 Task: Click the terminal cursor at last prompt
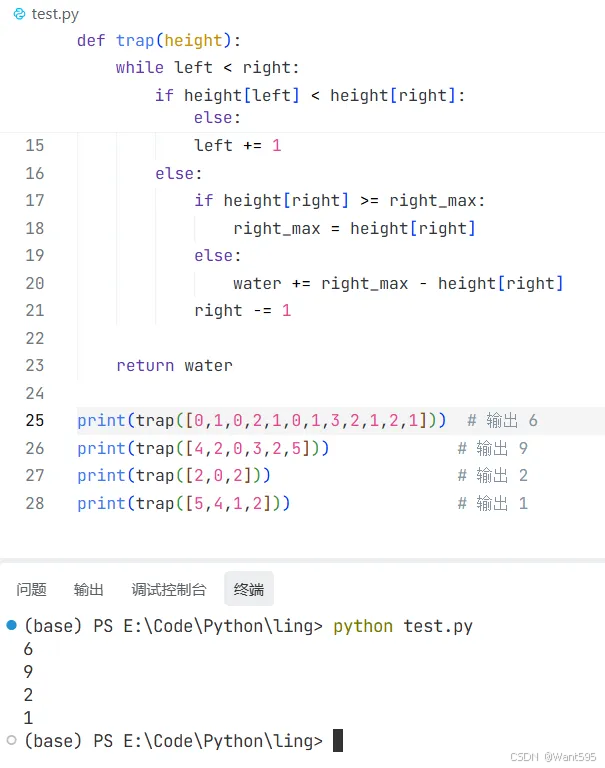(x=338, y=740)
